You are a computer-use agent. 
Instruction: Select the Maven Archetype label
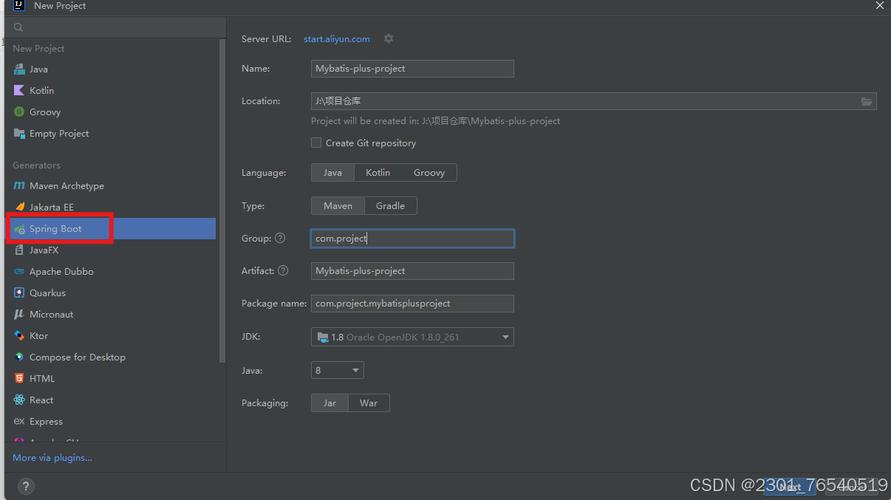point(66,186)
